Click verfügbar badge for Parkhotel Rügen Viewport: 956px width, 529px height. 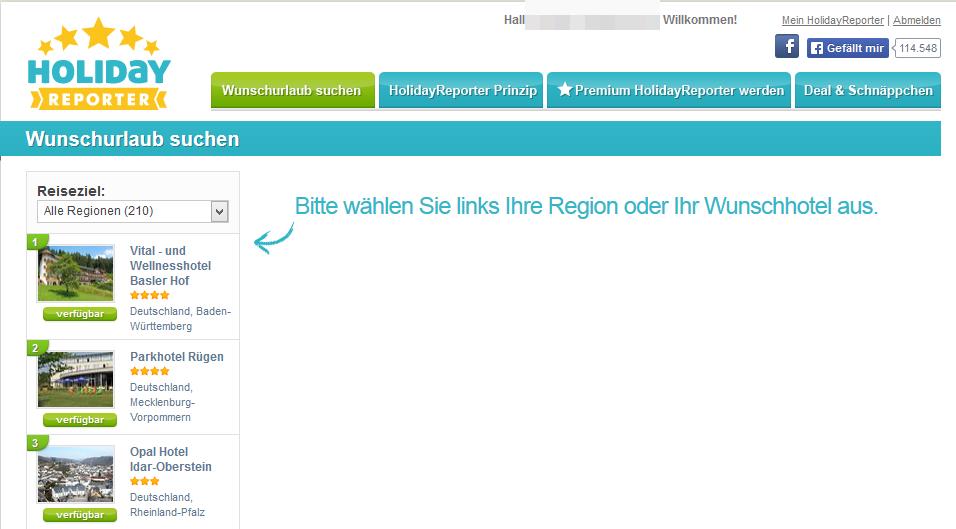pyautogui.click(x=80, y=420)
